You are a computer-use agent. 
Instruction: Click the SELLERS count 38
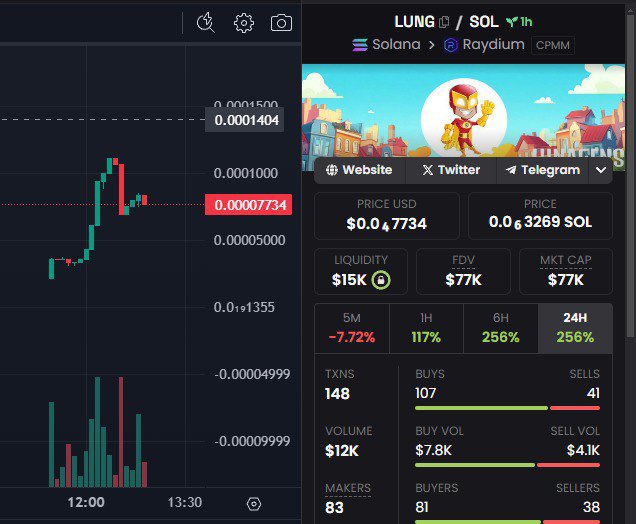coord(591,507)
